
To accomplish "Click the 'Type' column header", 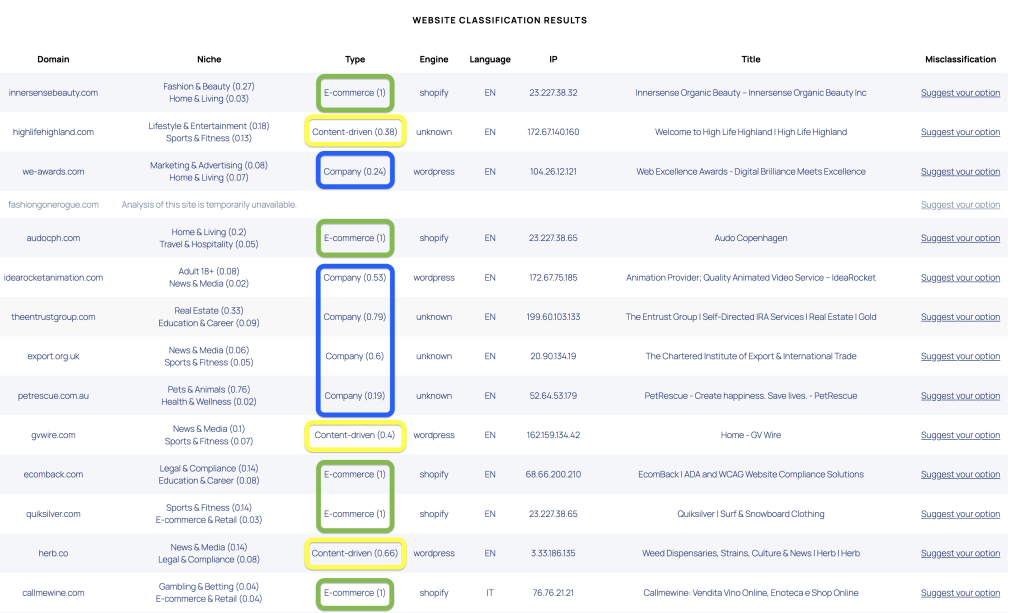I will [x=355, y=59].
